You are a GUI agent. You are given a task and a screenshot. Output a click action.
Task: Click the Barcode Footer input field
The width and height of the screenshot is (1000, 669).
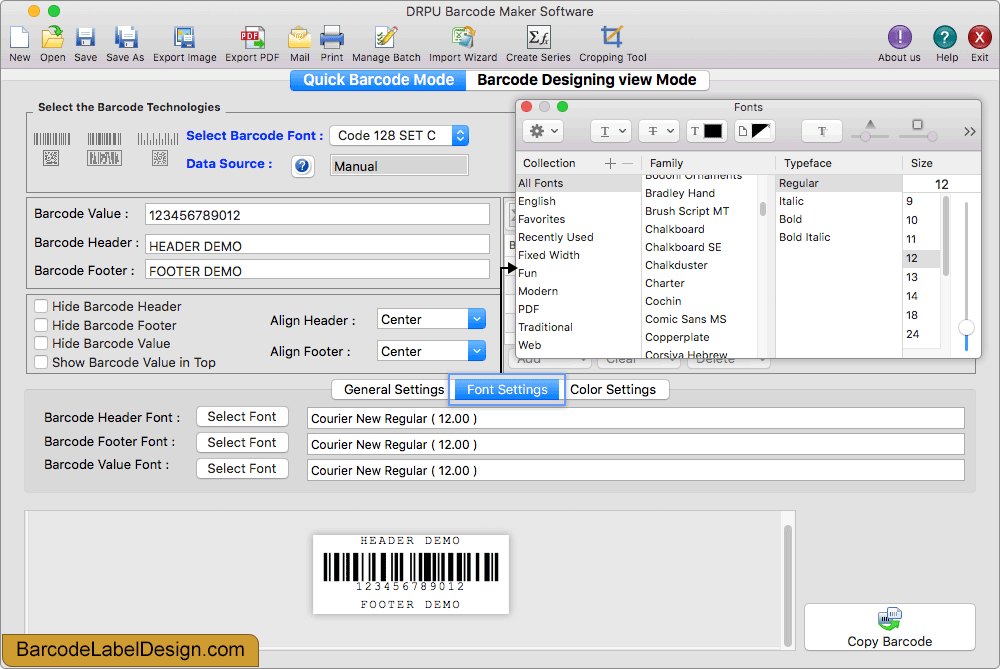(x=318, y=270)
